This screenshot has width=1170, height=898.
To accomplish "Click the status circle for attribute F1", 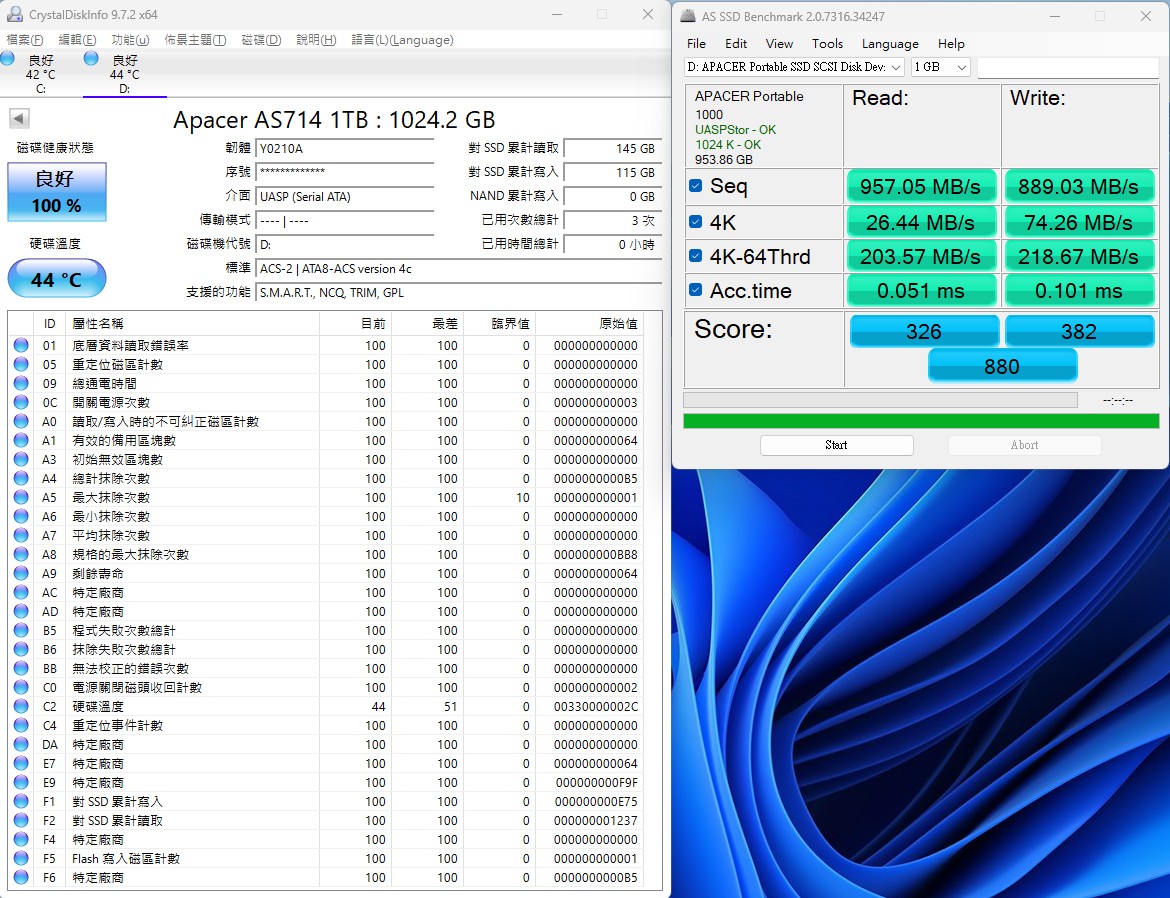I will (21, 801).
